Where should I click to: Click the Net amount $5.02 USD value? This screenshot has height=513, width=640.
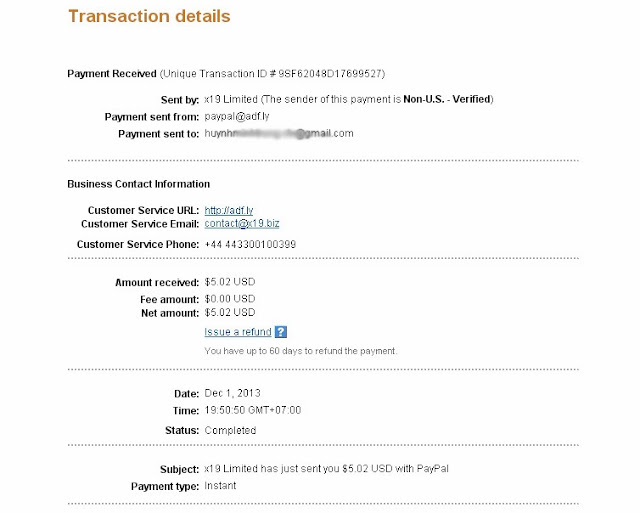click(230, 313)
